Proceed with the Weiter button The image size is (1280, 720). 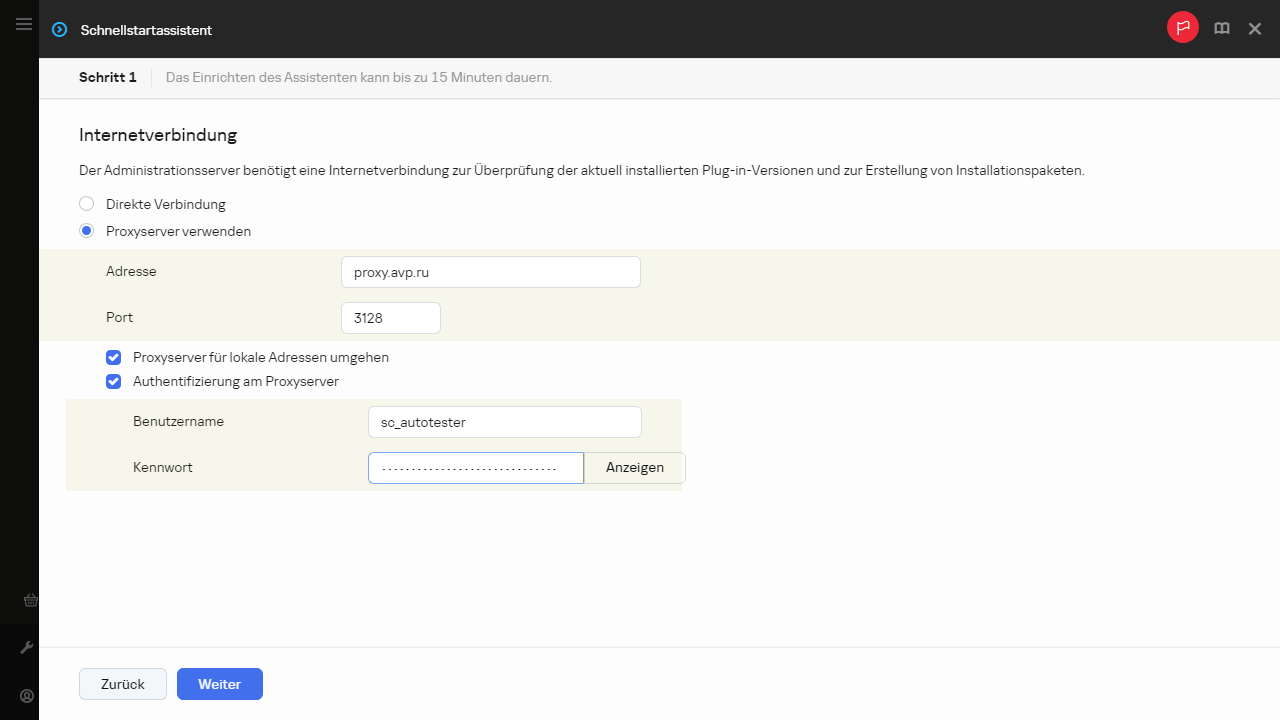(x=220, y=684)
